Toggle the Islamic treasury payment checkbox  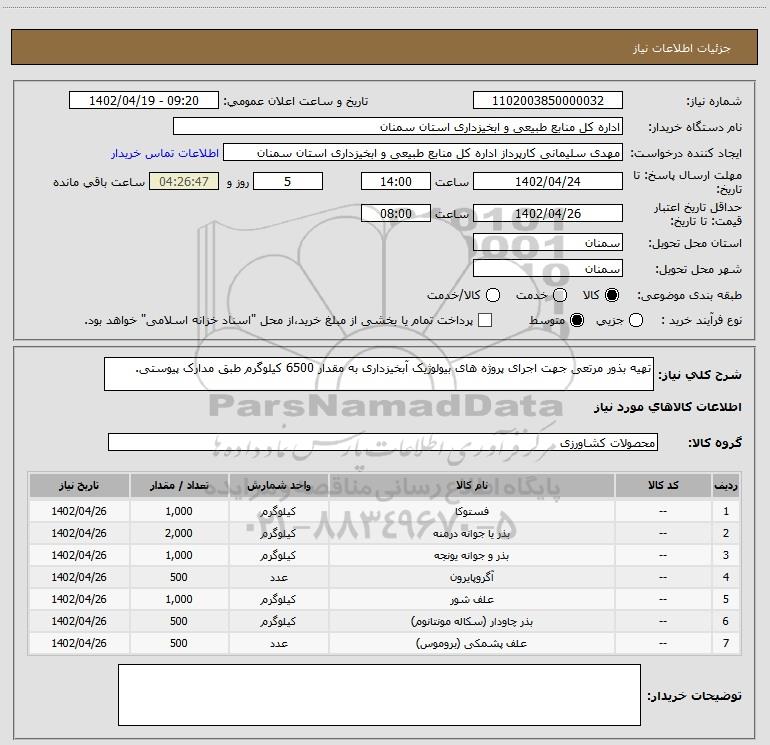tap(485, 320)
